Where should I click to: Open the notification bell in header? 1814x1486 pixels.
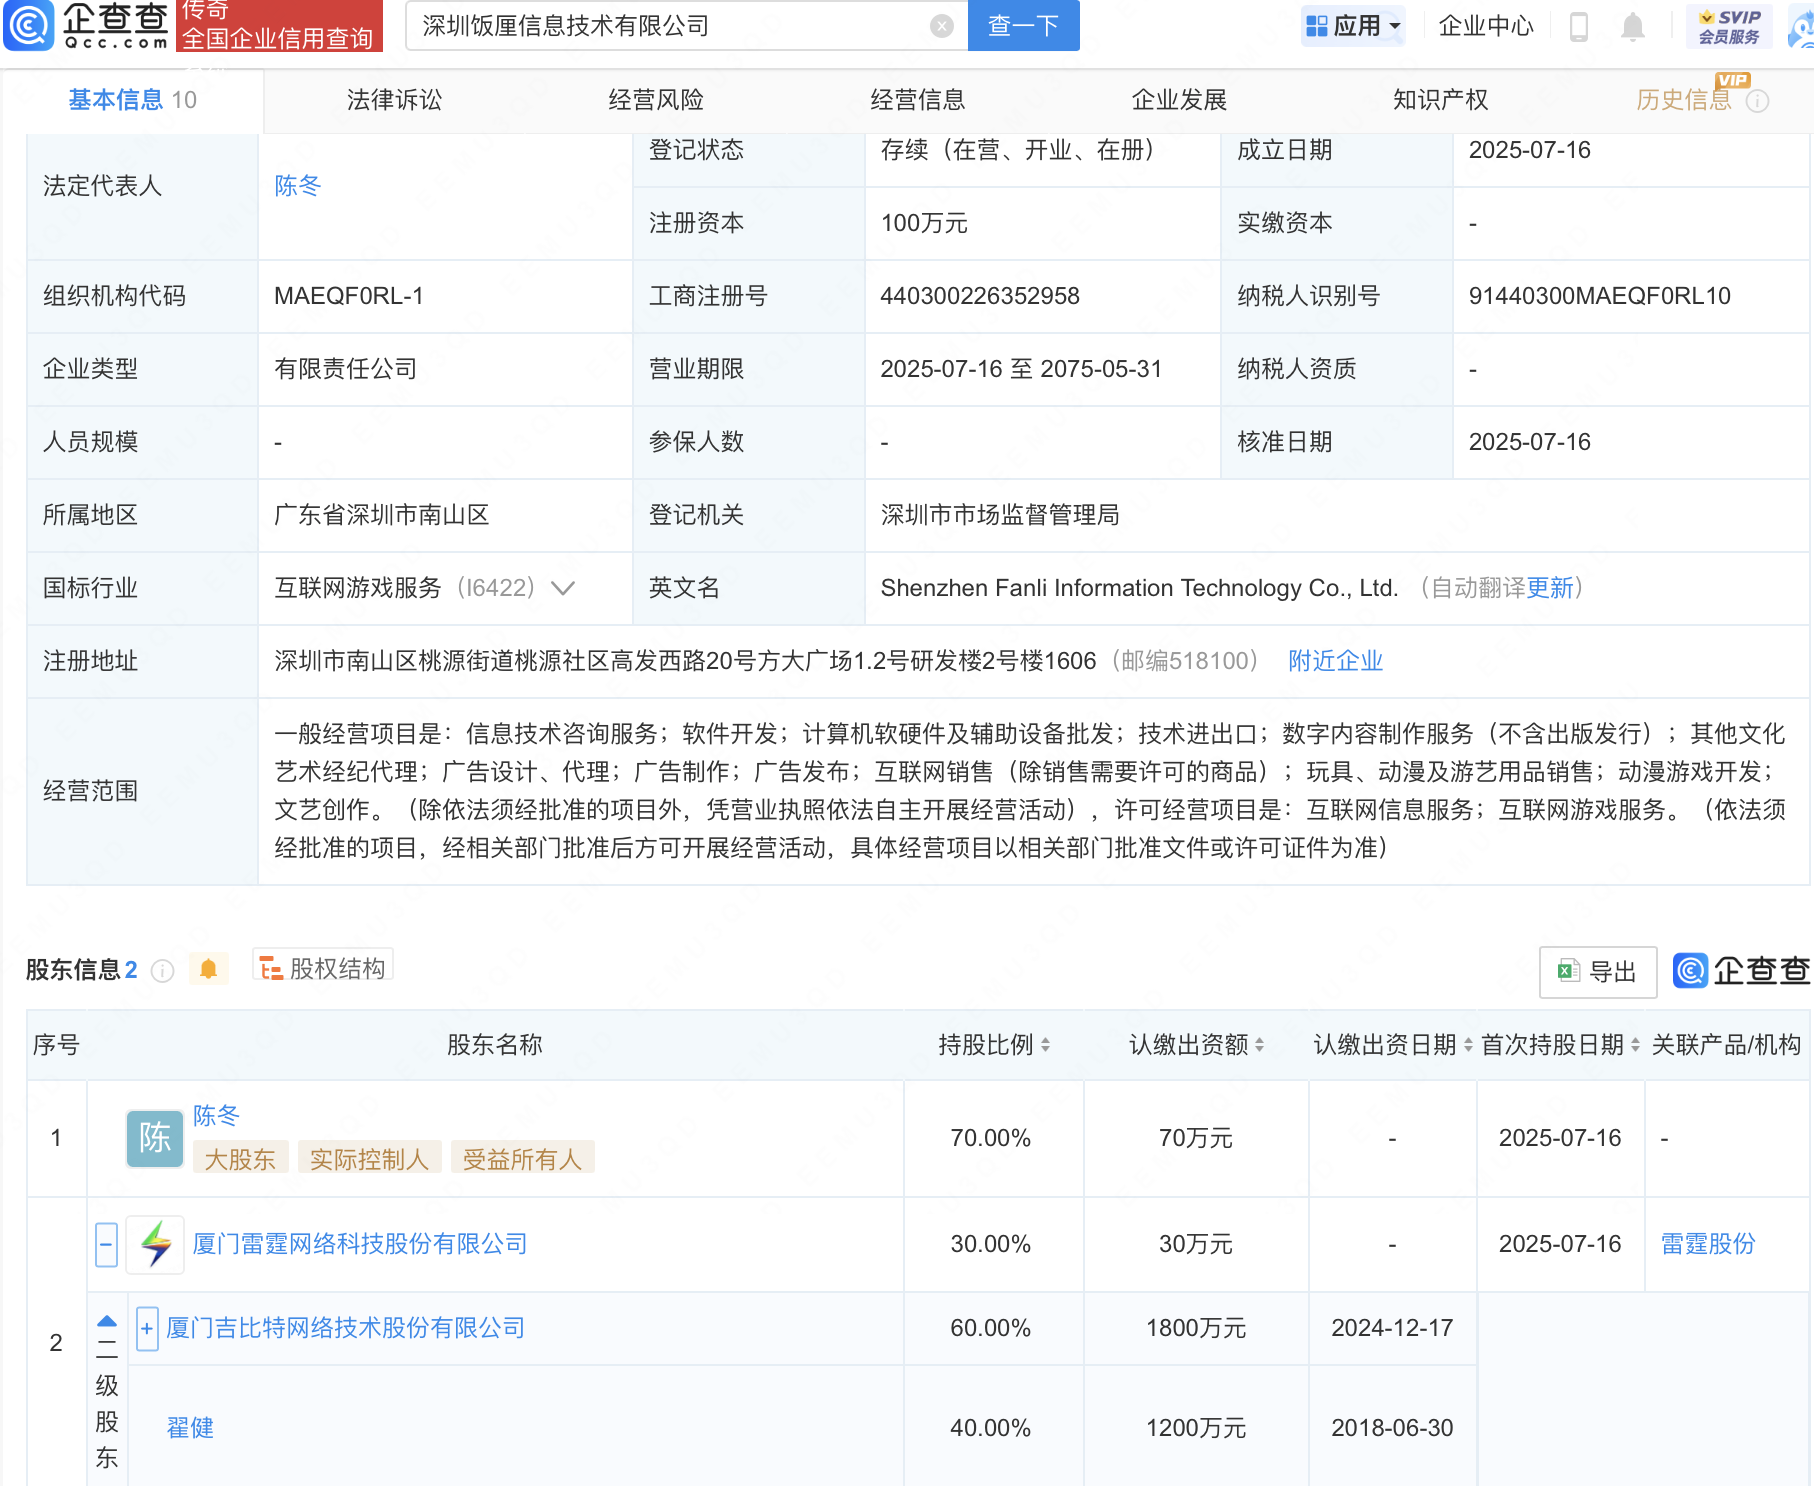click(x=1632, y=27)
